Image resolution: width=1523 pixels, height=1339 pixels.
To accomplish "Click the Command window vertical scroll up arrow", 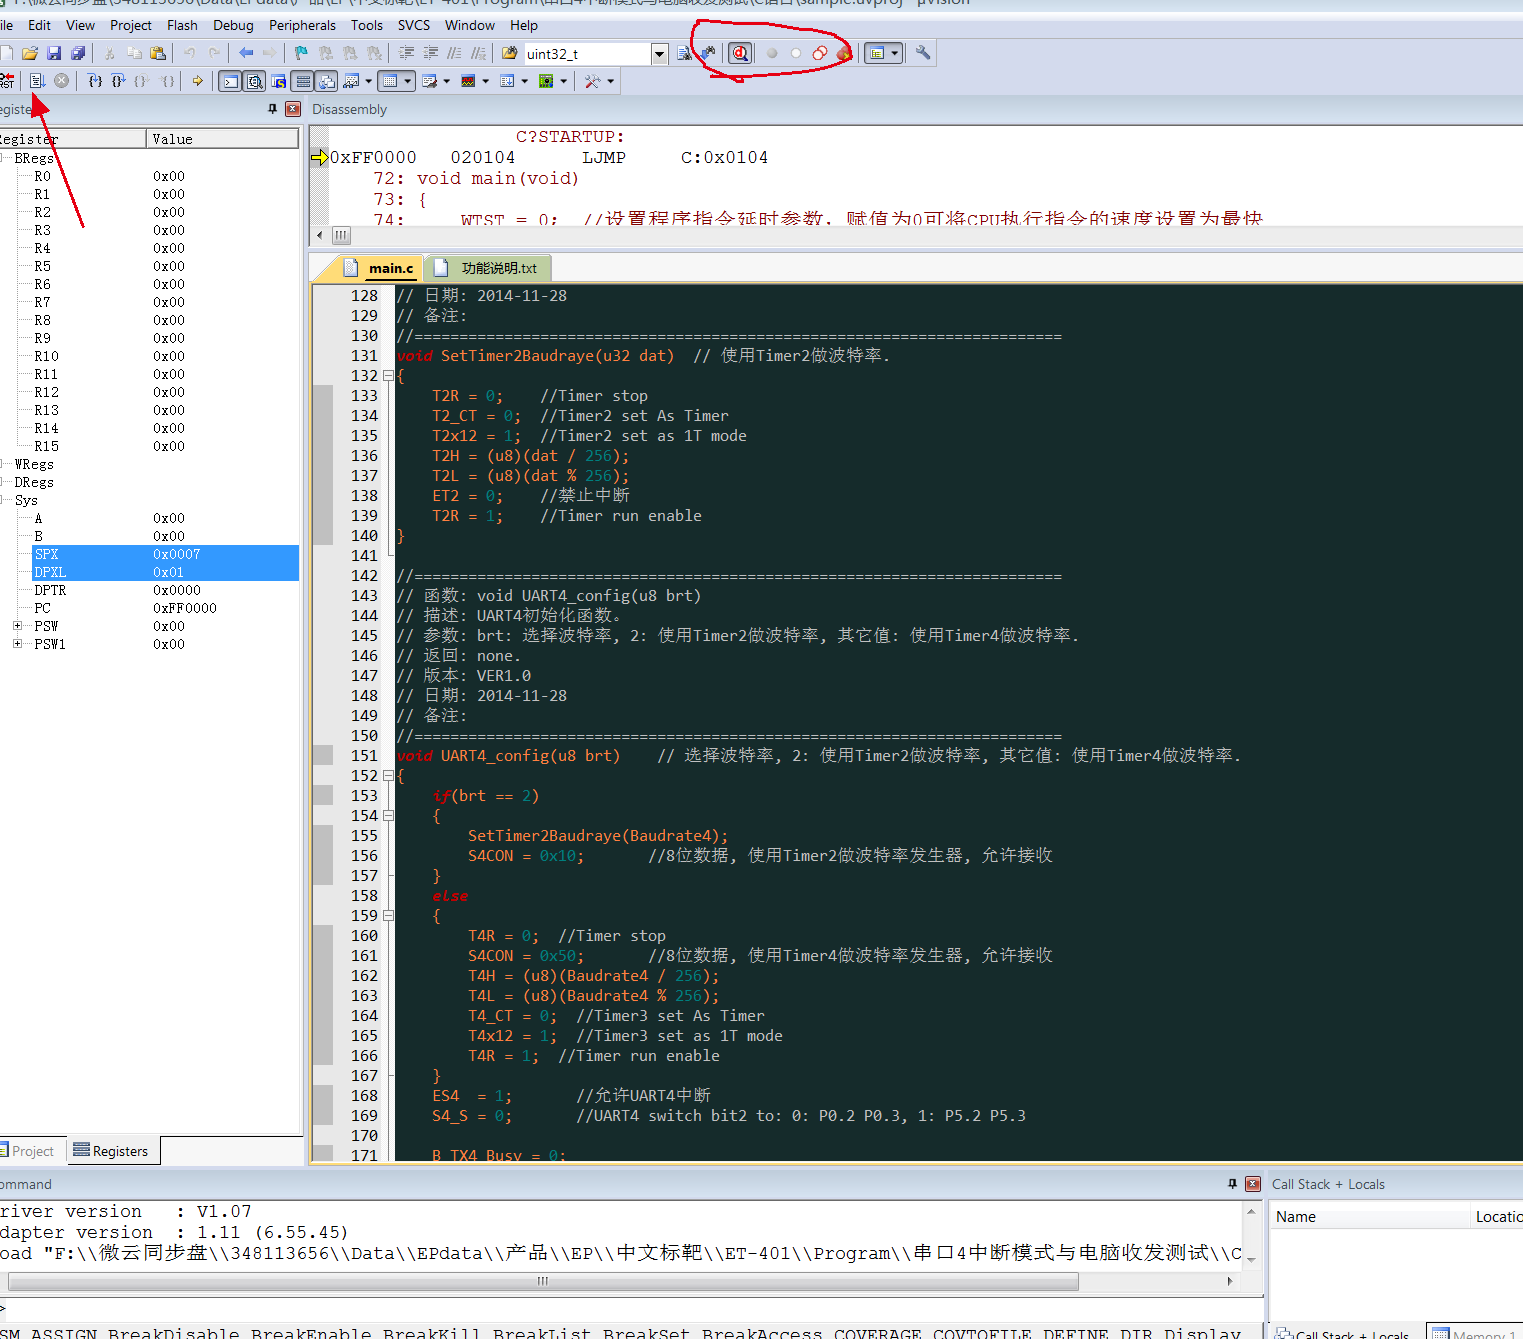I will coord(1251,1211).
